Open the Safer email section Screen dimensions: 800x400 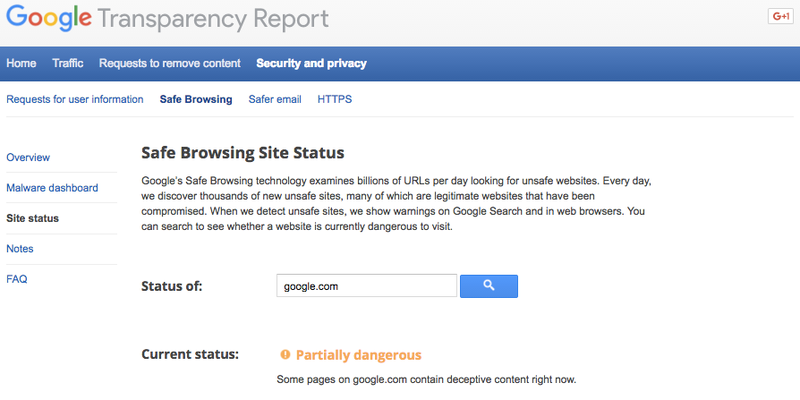(x=275, y=99)
